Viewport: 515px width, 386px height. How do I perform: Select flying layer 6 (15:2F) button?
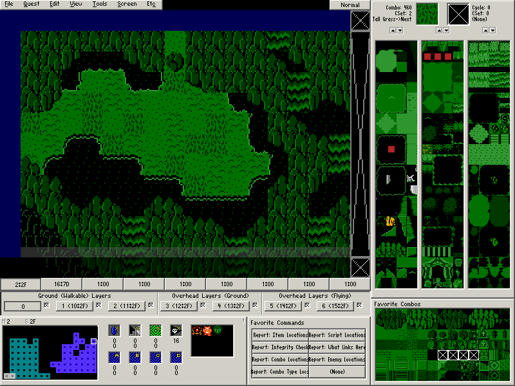335,306
